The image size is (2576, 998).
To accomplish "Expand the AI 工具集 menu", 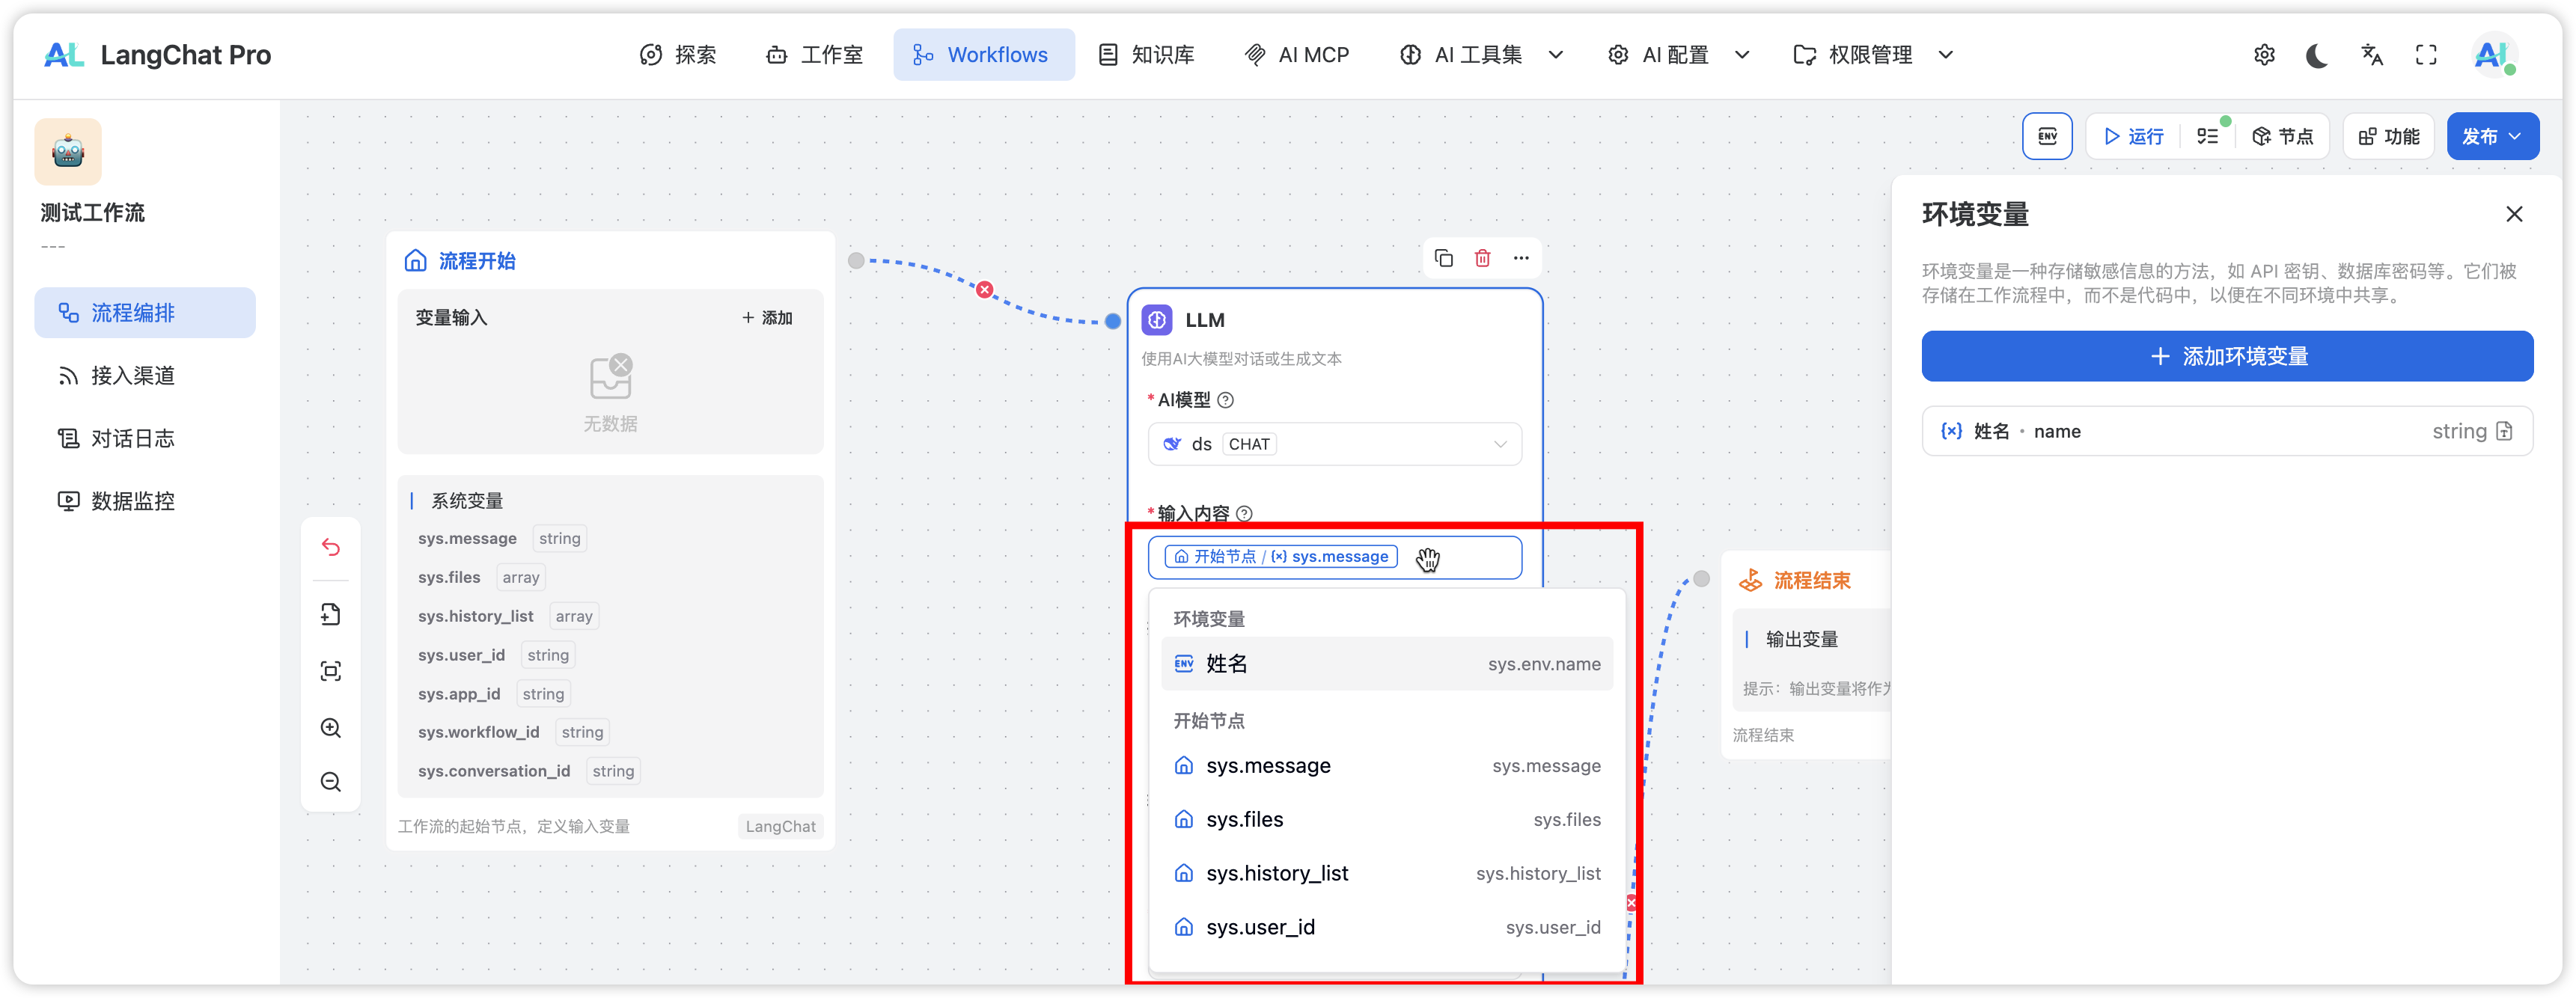I will point(1480,55).
